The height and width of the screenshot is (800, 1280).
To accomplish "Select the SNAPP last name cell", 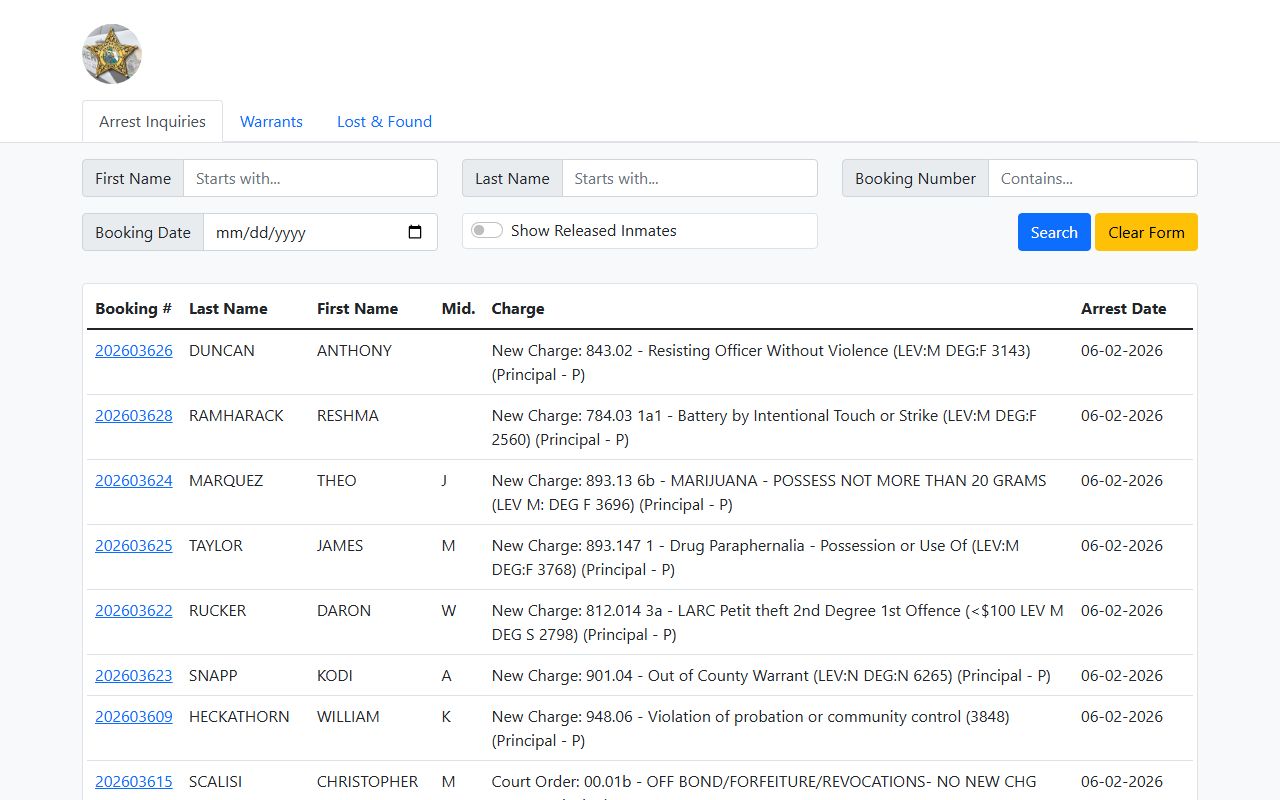I will tap(213, 675).
